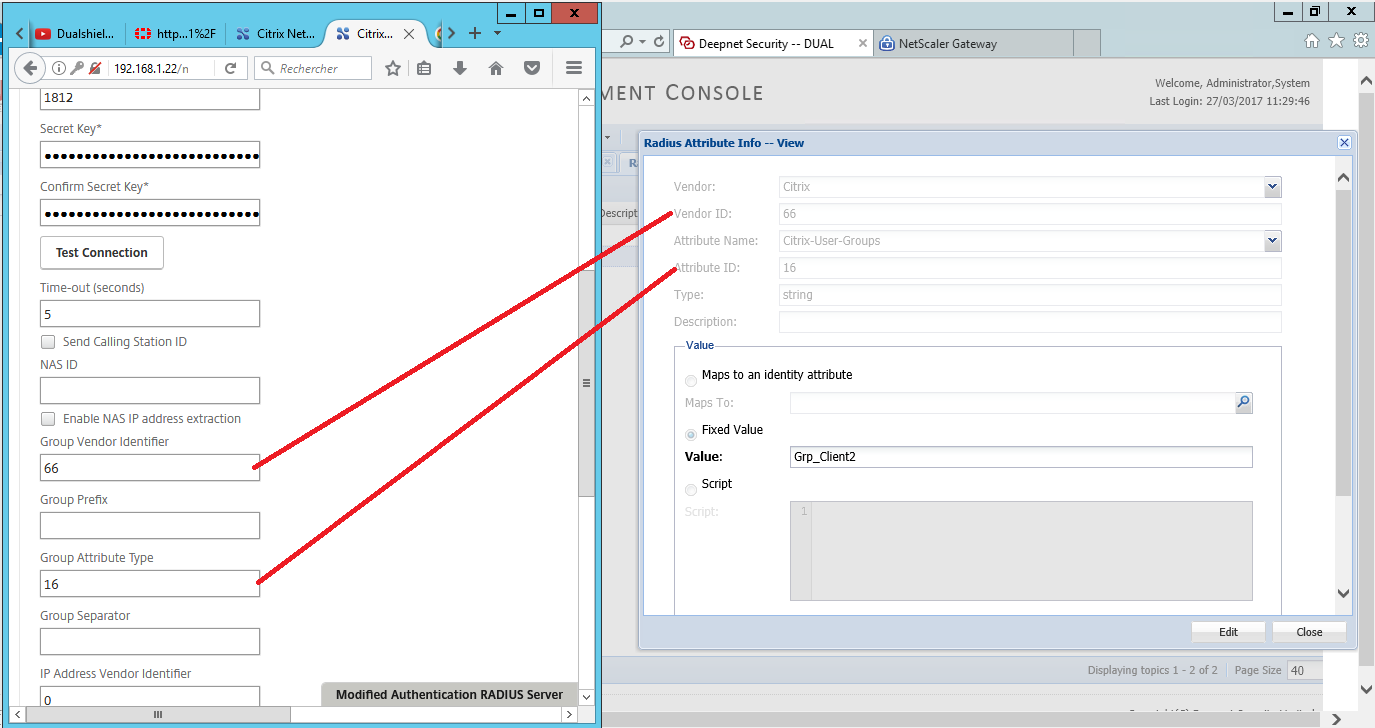1375x728 pixels.
Task: Open the Firefox downloads arrow icon
Action: (460, 68)
